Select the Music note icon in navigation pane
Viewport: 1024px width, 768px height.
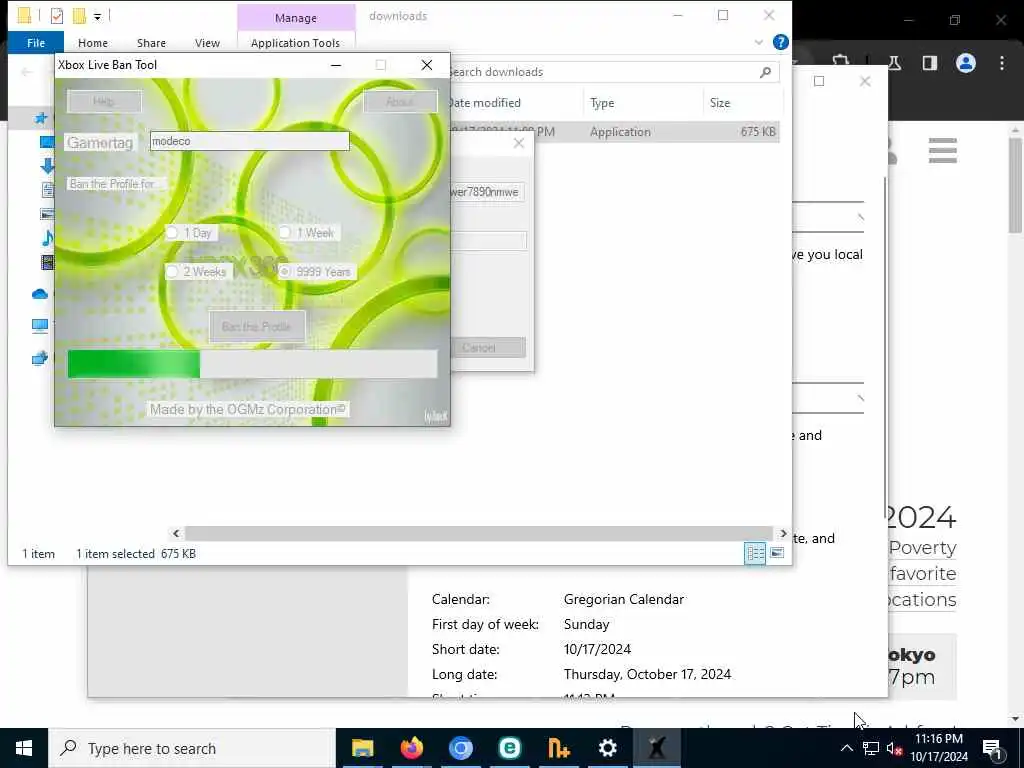coord(47,238)
